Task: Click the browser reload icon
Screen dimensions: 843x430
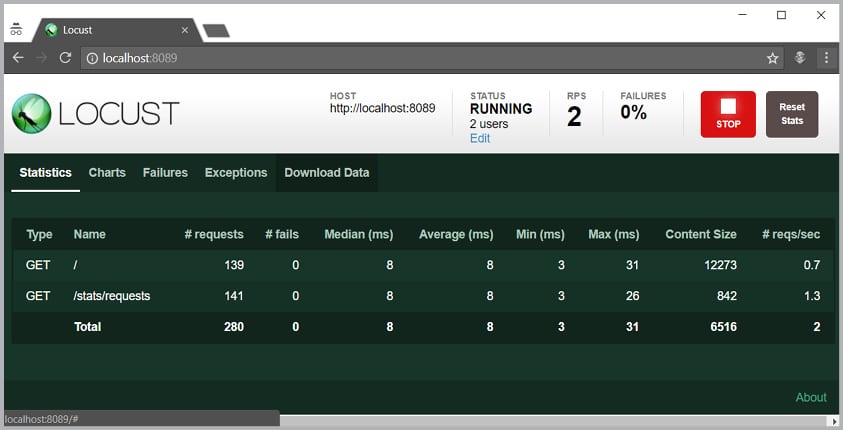Action: point(65,58)
